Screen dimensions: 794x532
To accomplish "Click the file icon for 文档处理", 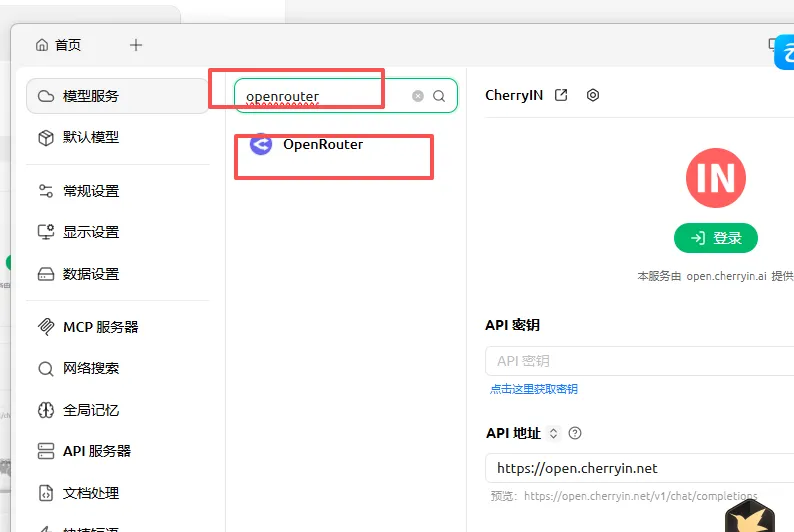I will [x=46, y=493].
